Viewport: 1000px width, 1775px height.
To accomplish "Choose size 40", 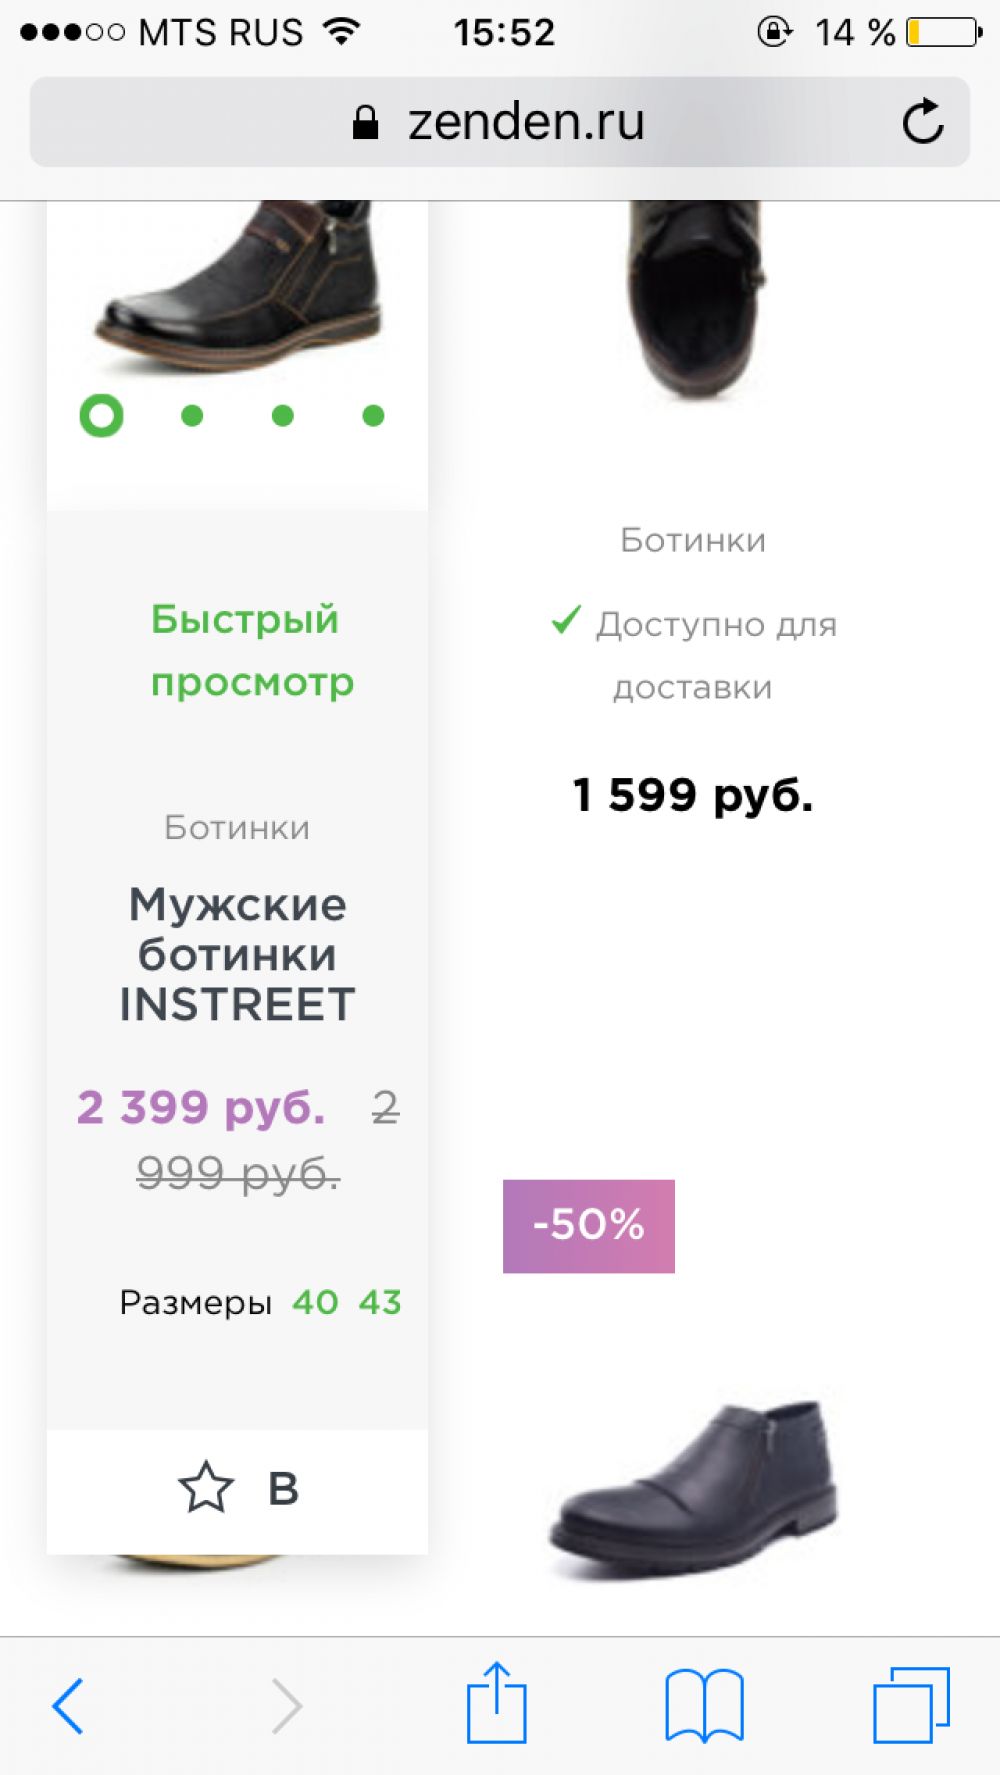I will (315, 1302).
